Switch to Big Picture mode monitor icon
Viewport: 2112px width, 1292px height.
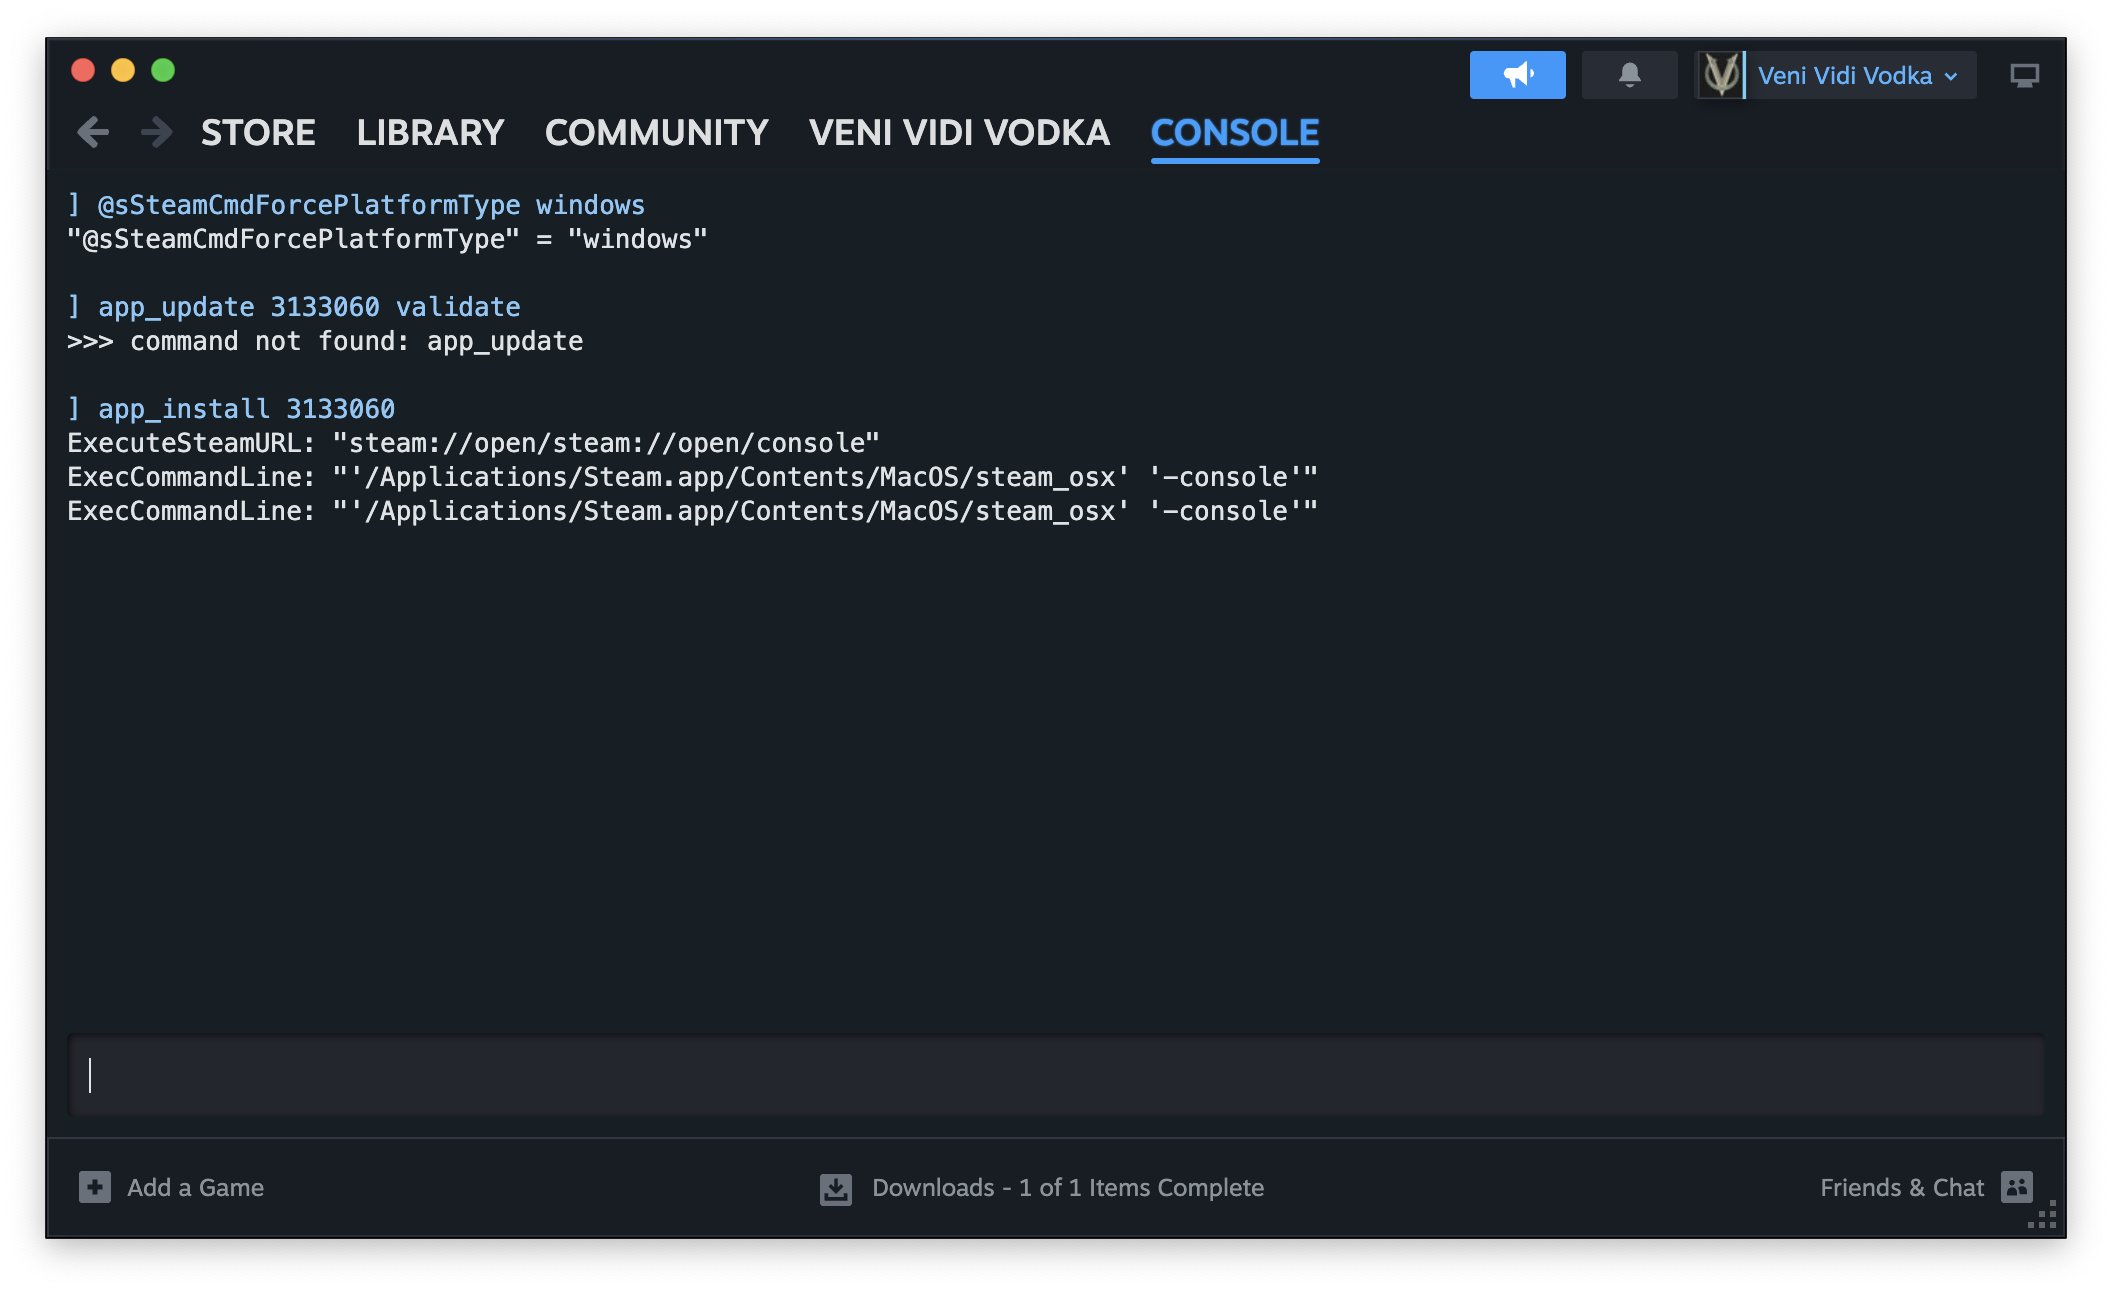coord(2024,76)
